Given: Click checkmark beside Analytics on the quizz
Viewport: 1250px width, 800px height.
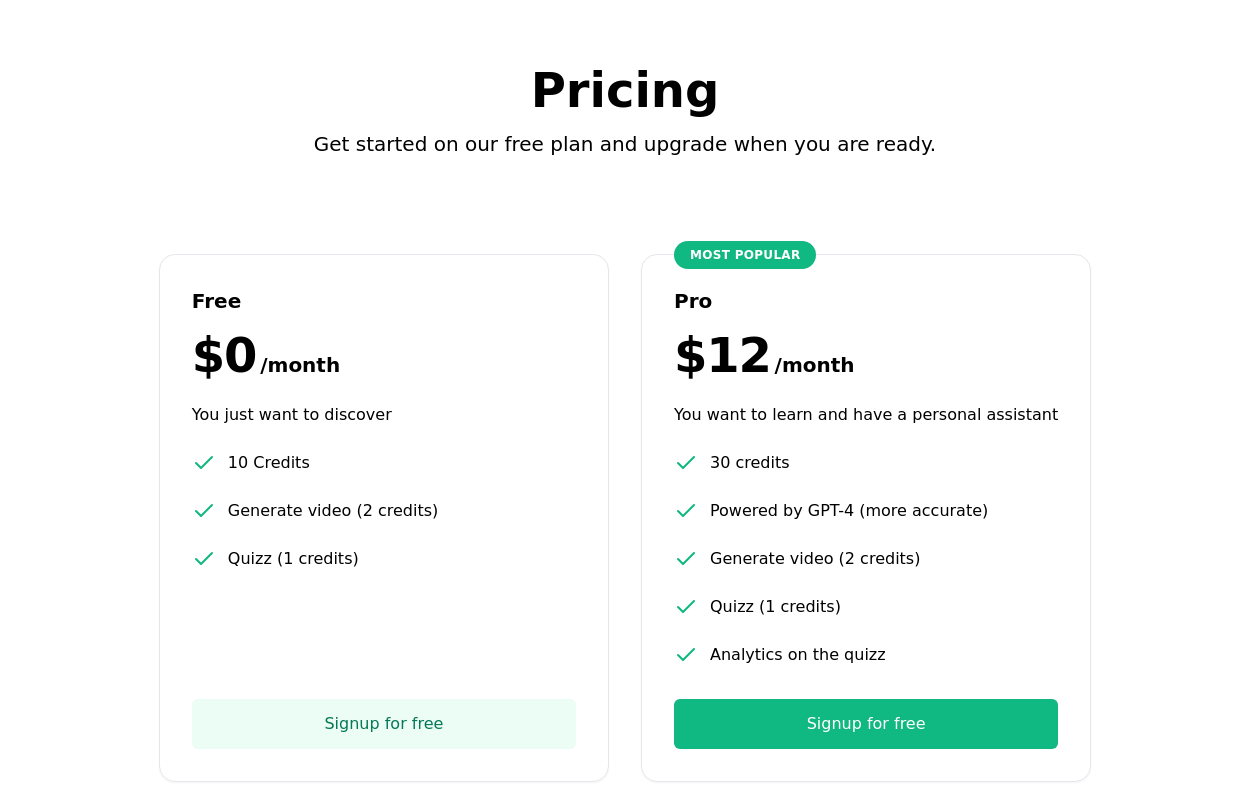Looking at the screenshot, I should pos(686,655).
